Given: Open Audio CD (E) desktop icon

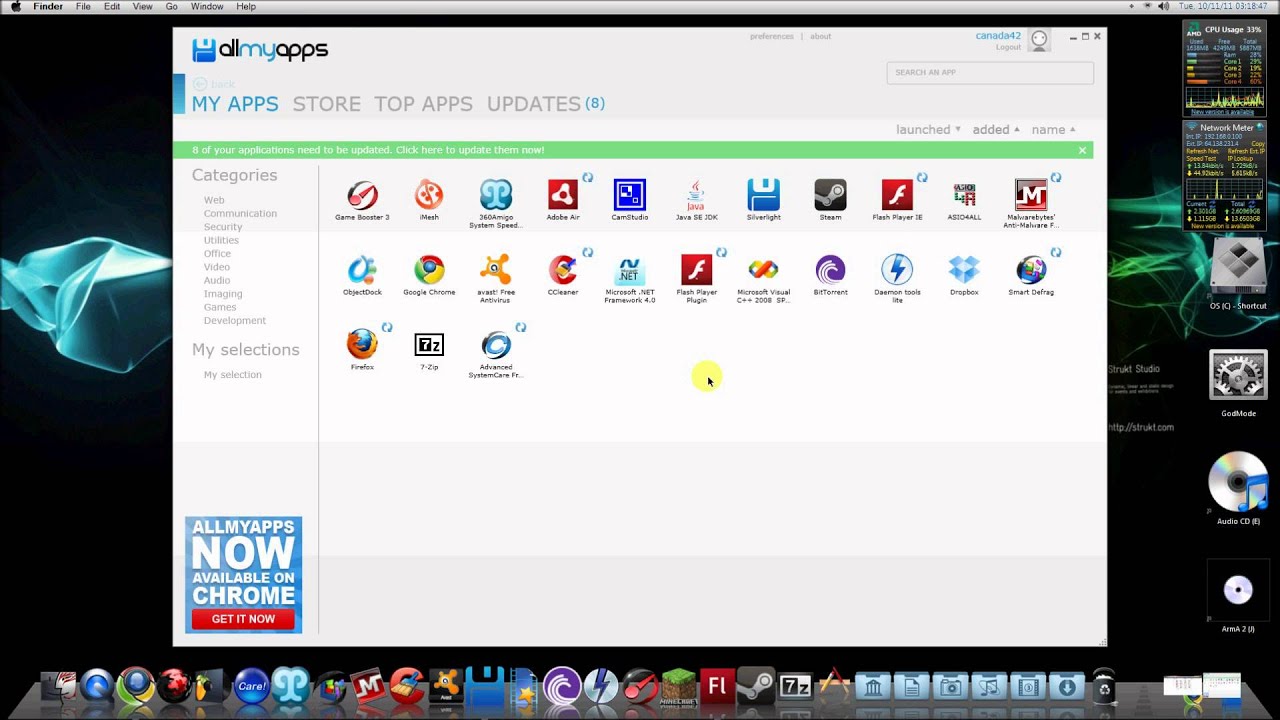Looking at the screenshot, I should coord(1238,484).
